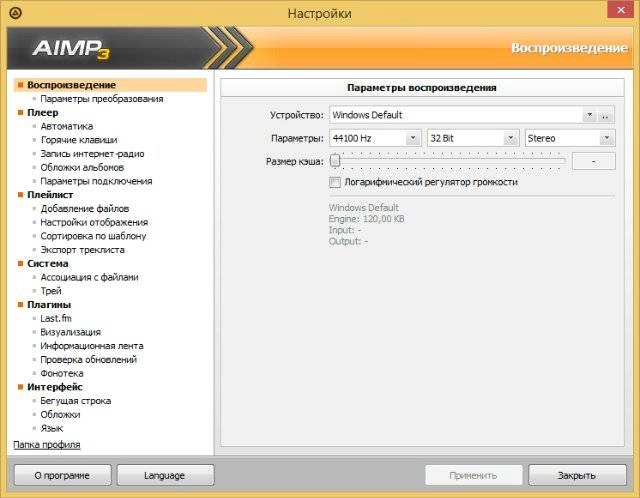640x498 pixels.
Task: Open Горячие клавиши settings
Action: [79, 140]
